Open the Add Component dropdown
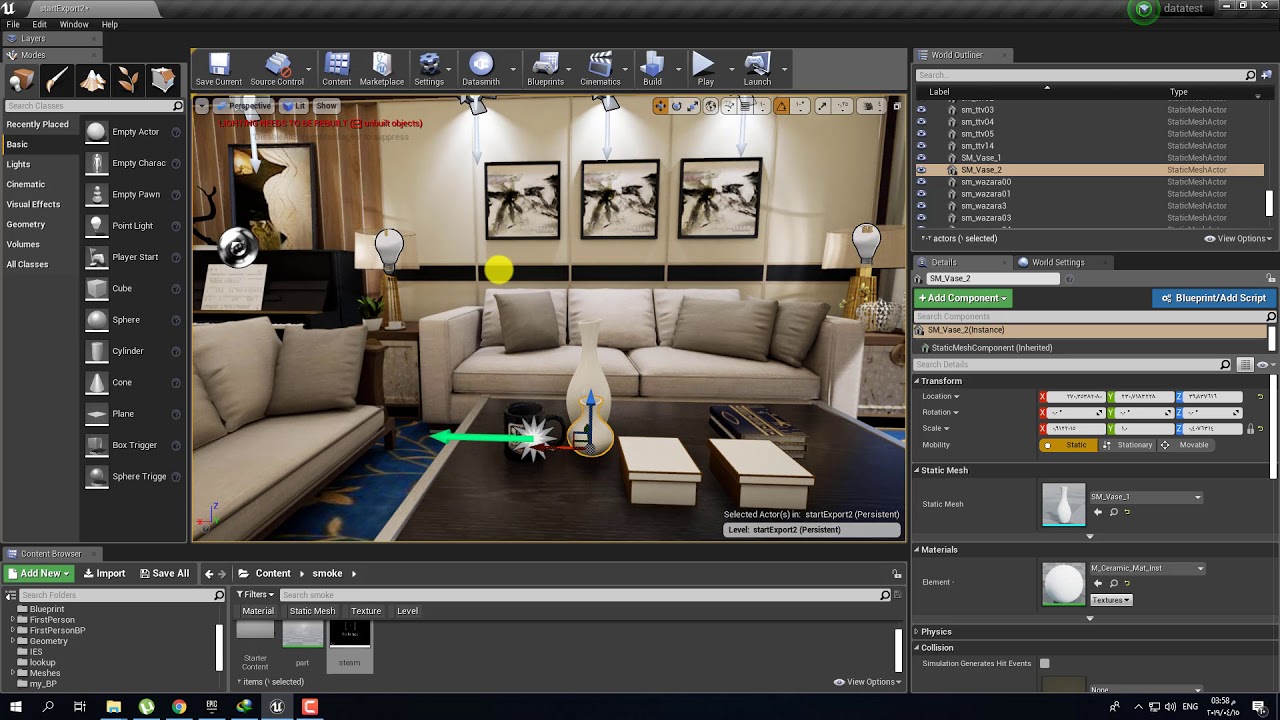The width and height of the screenshot is (1280, 720). point(963,298)
